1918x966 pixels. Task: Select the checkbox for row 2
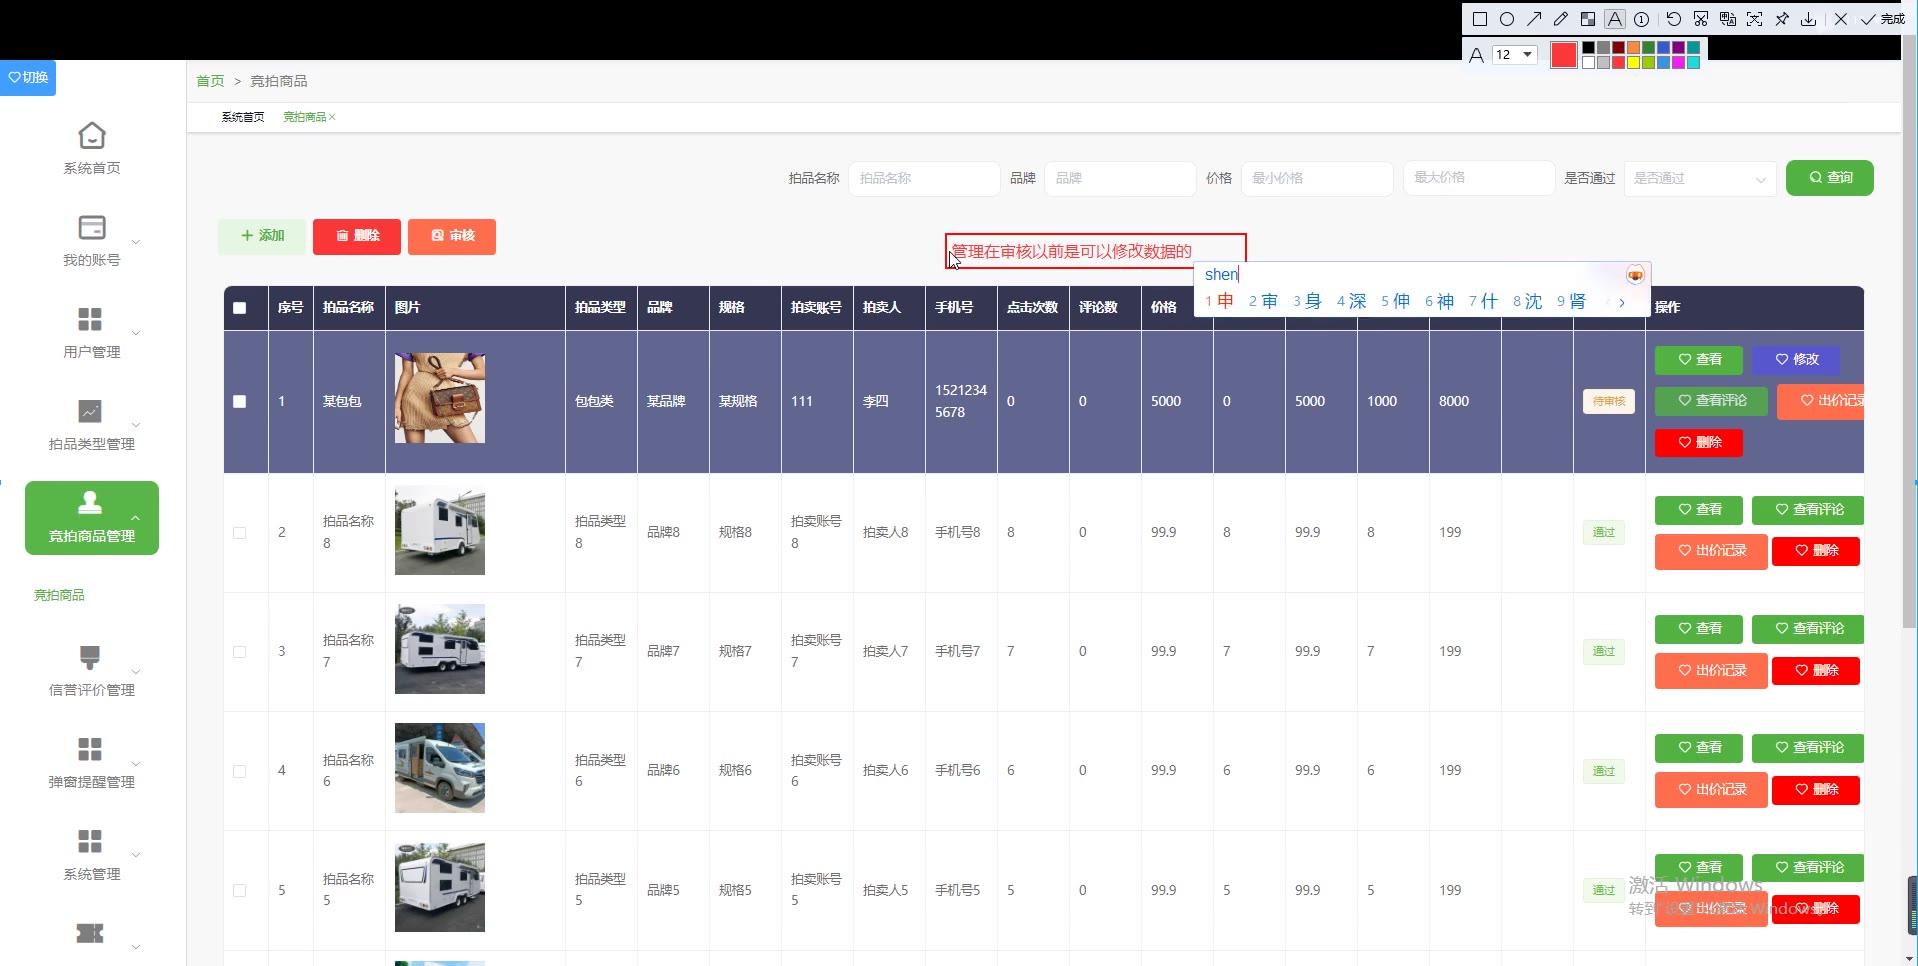tap(240, 533)
